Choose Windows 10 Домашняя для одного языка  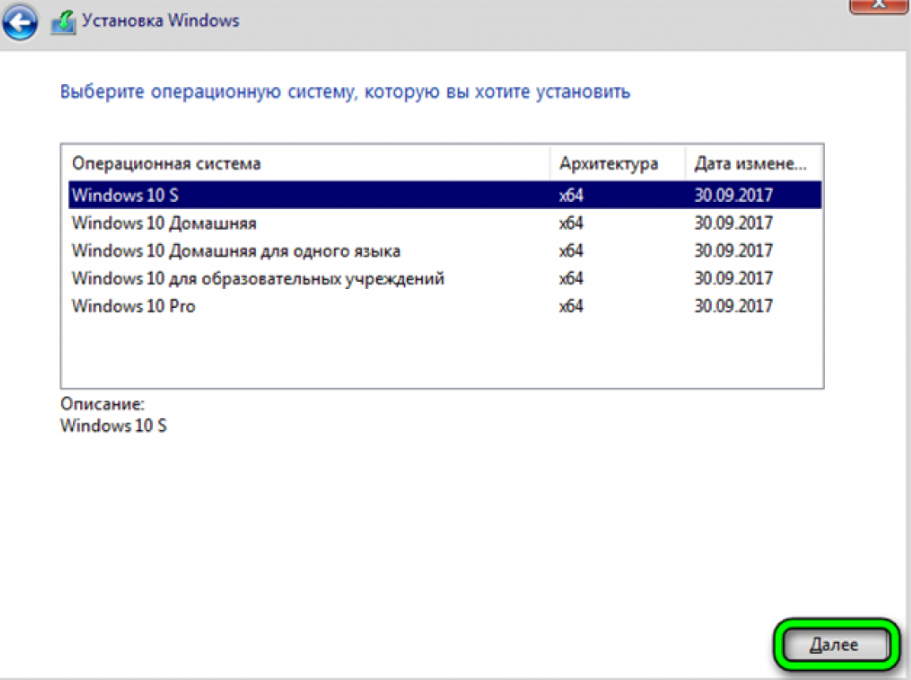point(444,250)
